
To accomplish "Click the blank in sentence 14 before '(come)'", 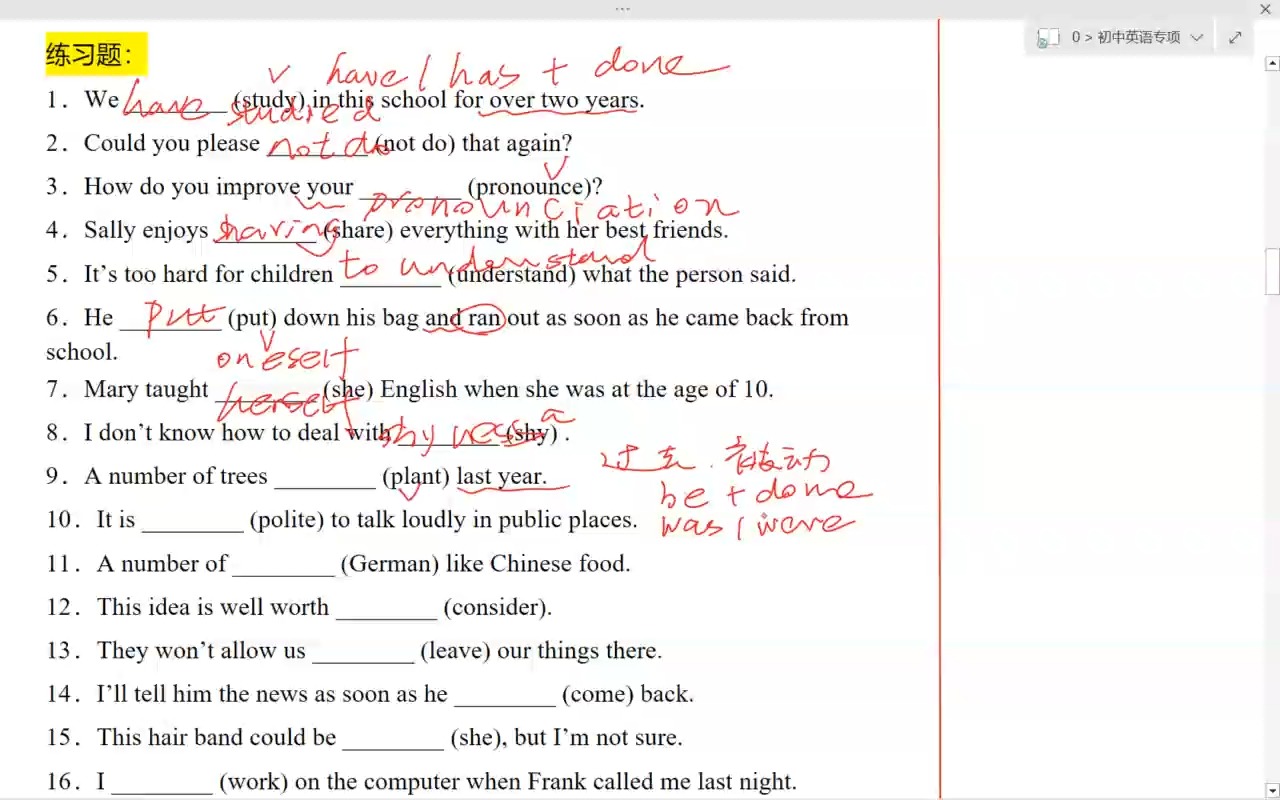I will (505, 696).
